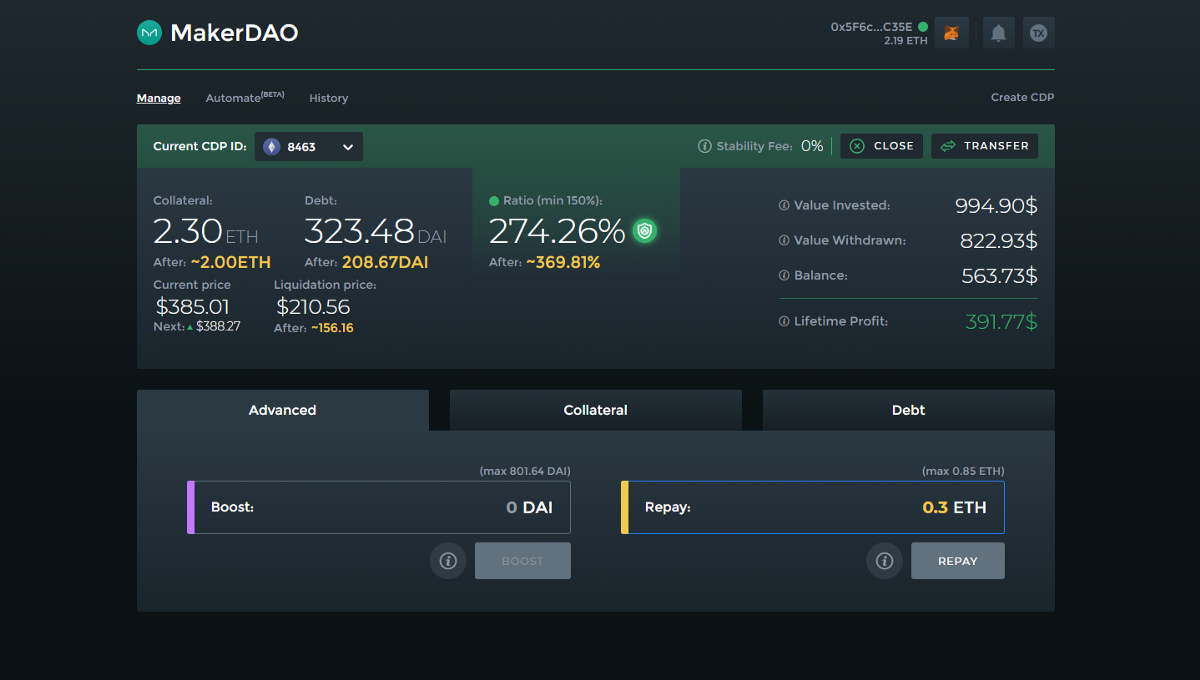Click the Stability Fee 0% value
The image size is (1200, 680).
click(812, 146)
